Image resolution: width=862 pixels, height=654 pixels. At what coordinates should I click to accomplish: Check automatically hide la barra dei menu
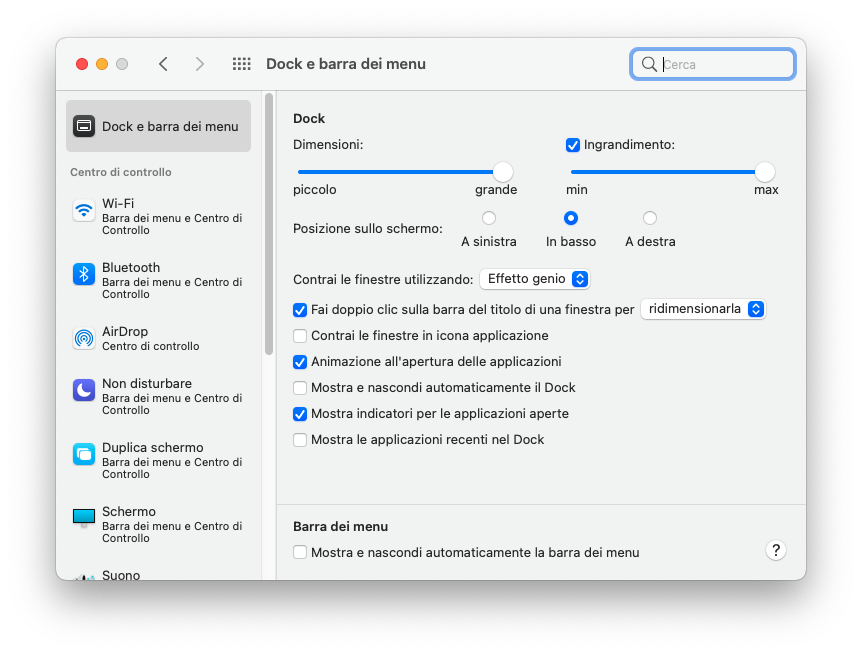point(300,552)
